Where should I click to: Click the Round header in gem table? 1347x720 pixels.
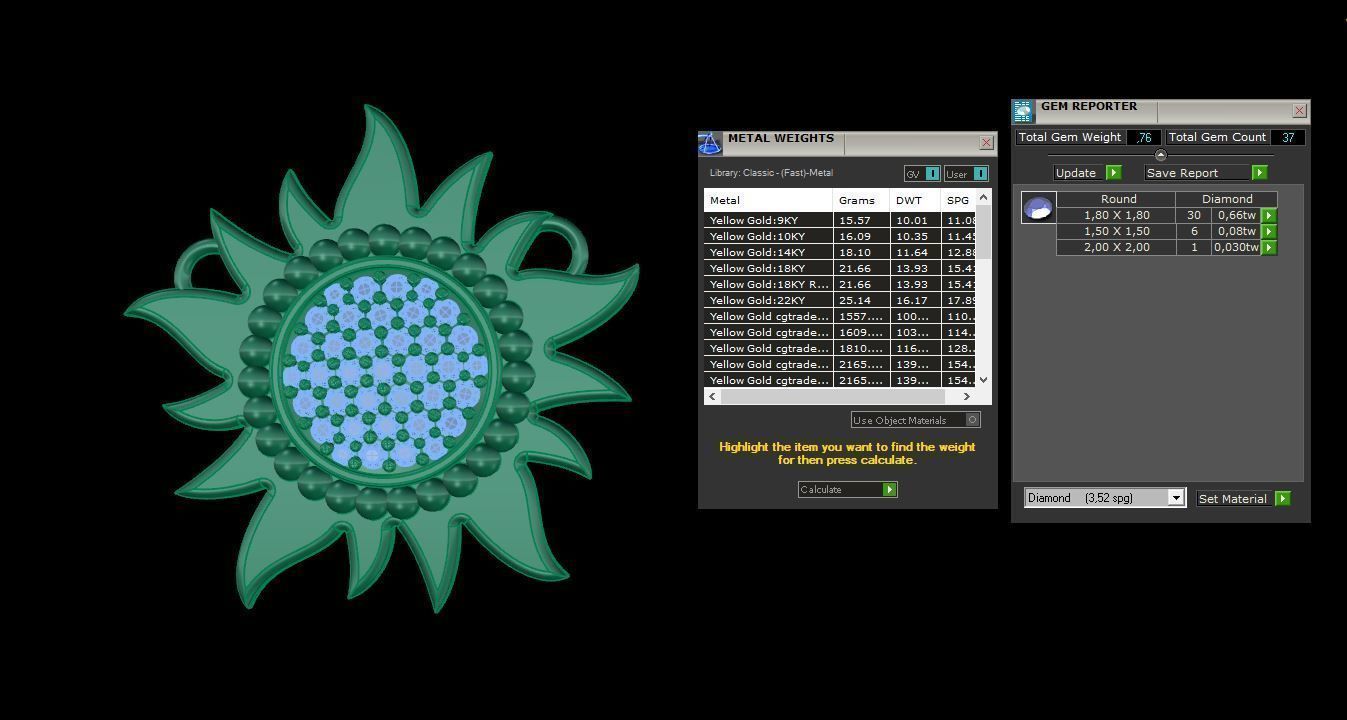click(1117, 199)
